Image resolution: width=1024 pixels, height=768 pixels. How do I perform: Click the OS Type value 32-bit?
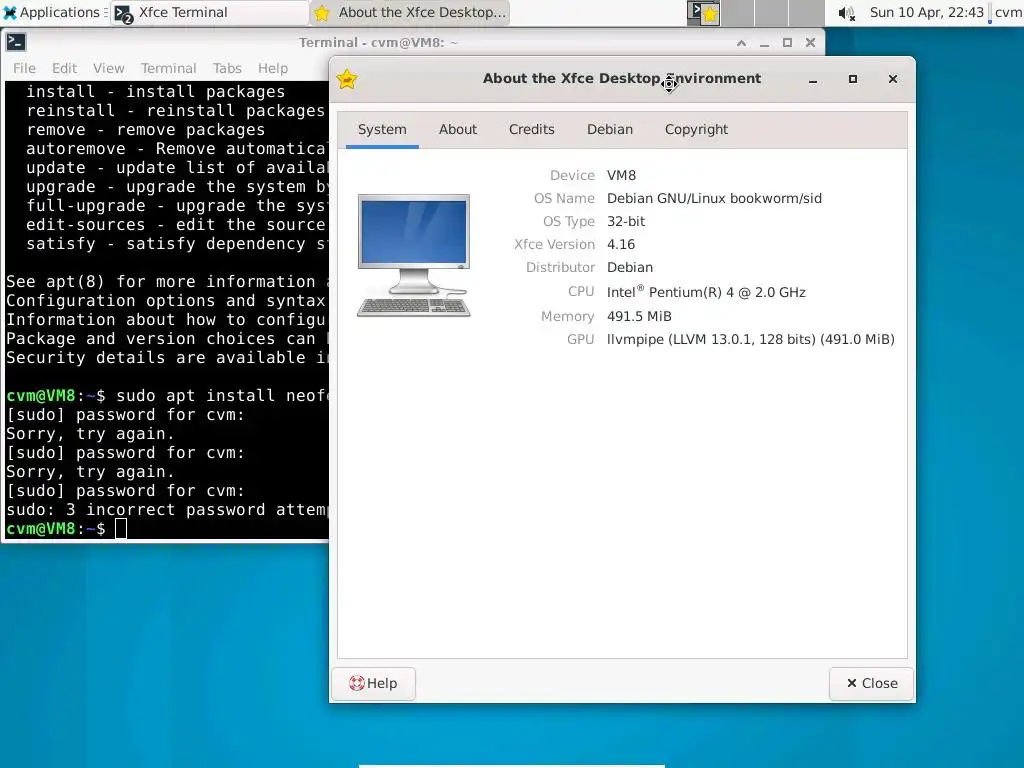click(x=626, y=221)
